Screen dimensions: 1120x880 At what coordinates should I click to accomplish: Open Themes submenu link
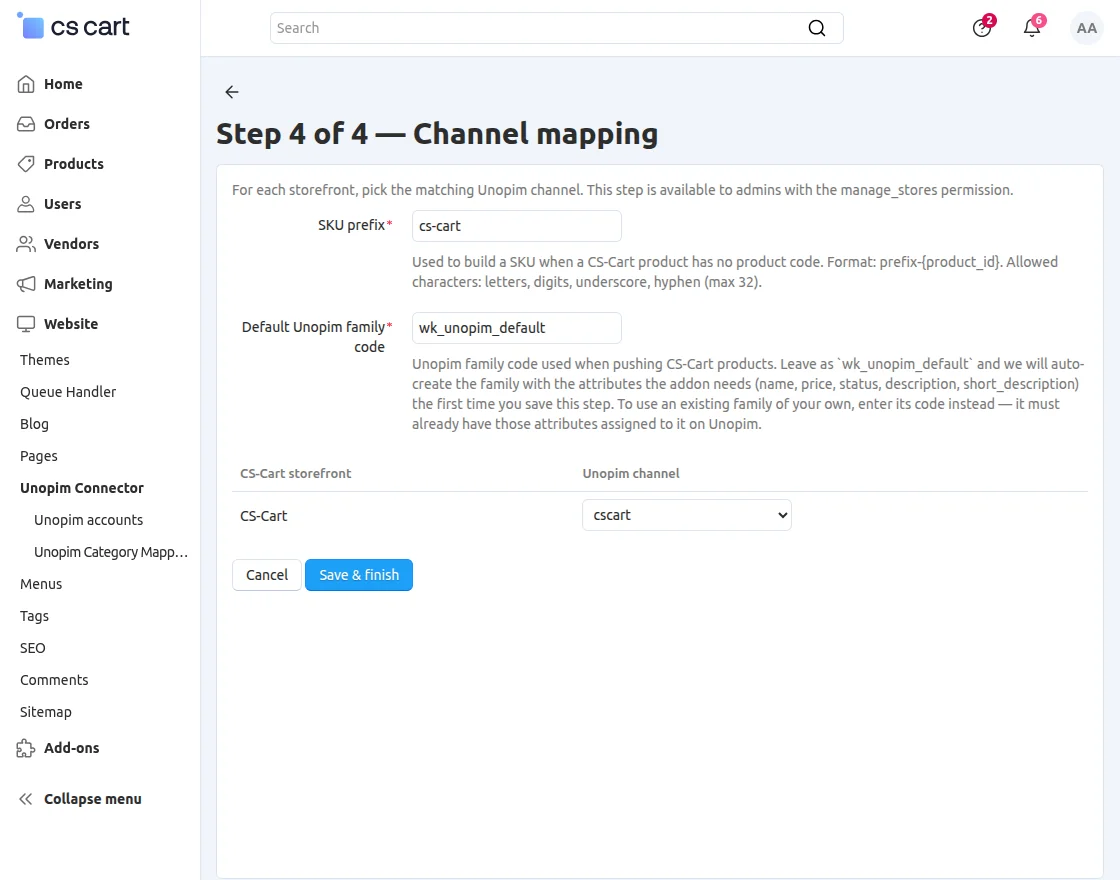point(44,359)
